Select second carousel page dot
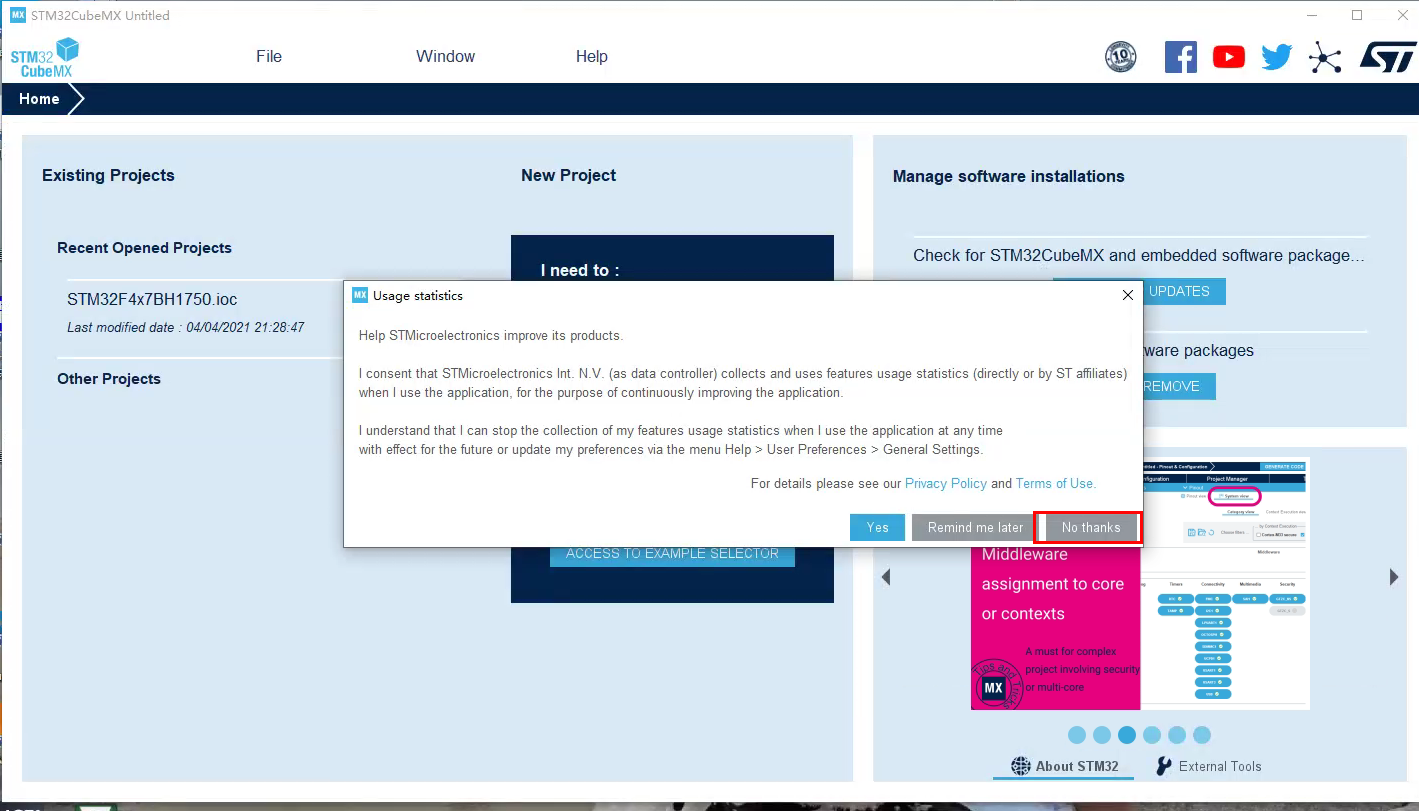The image size is (1419, 811). [1102, 735]
